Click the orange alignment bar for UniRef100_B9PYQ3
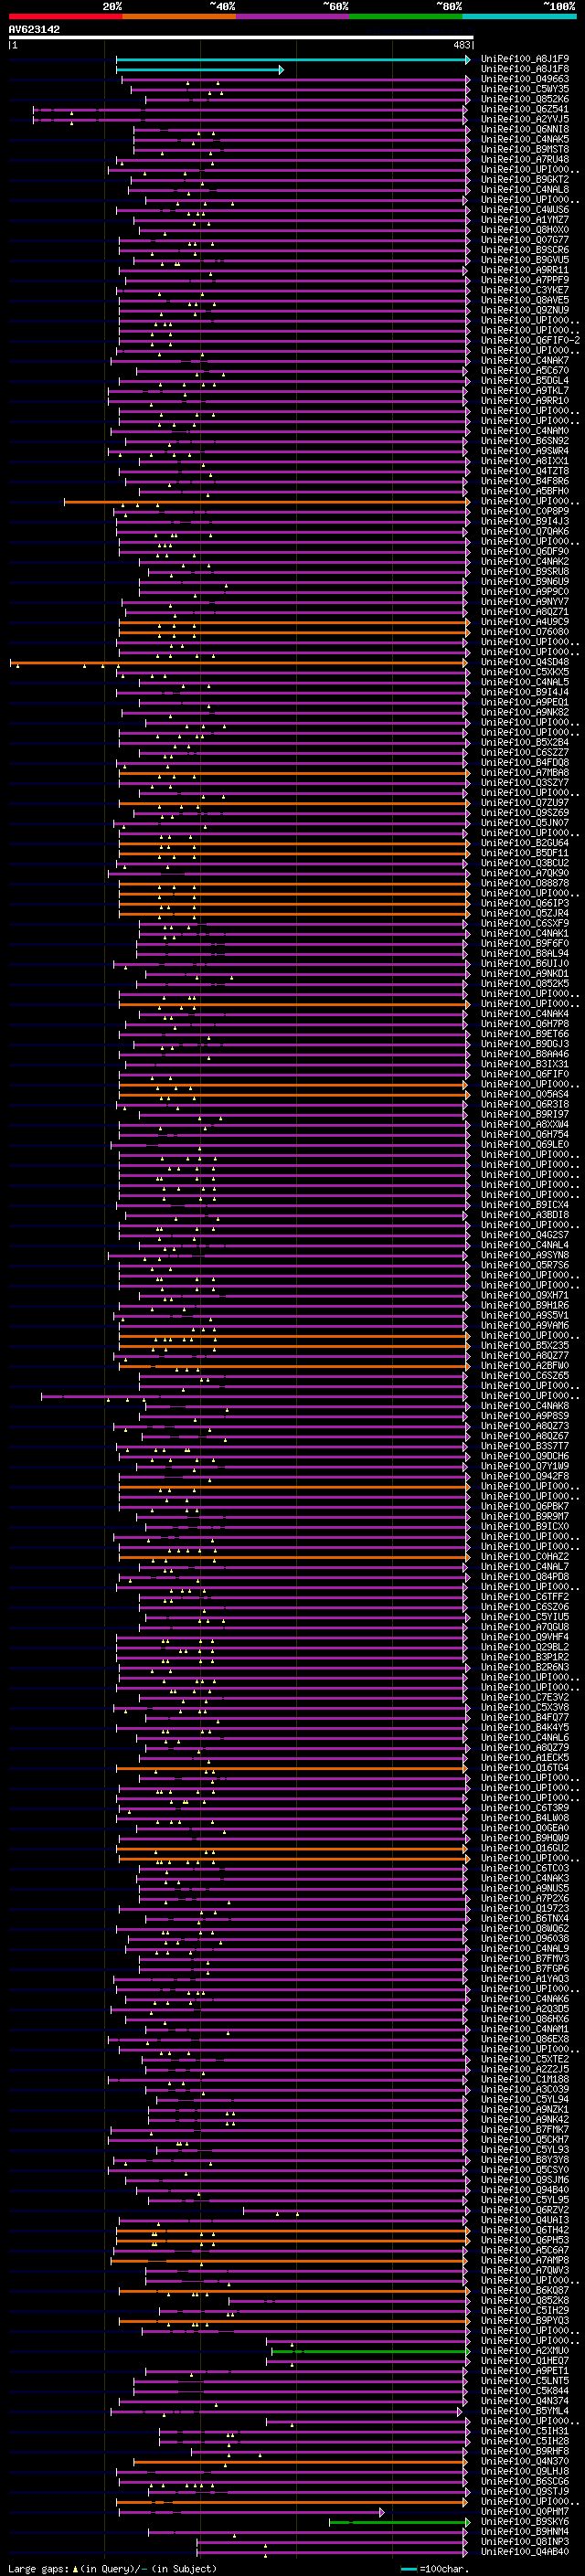Viewport: 585px width, 2576px height. click(x=294, y=2321)
